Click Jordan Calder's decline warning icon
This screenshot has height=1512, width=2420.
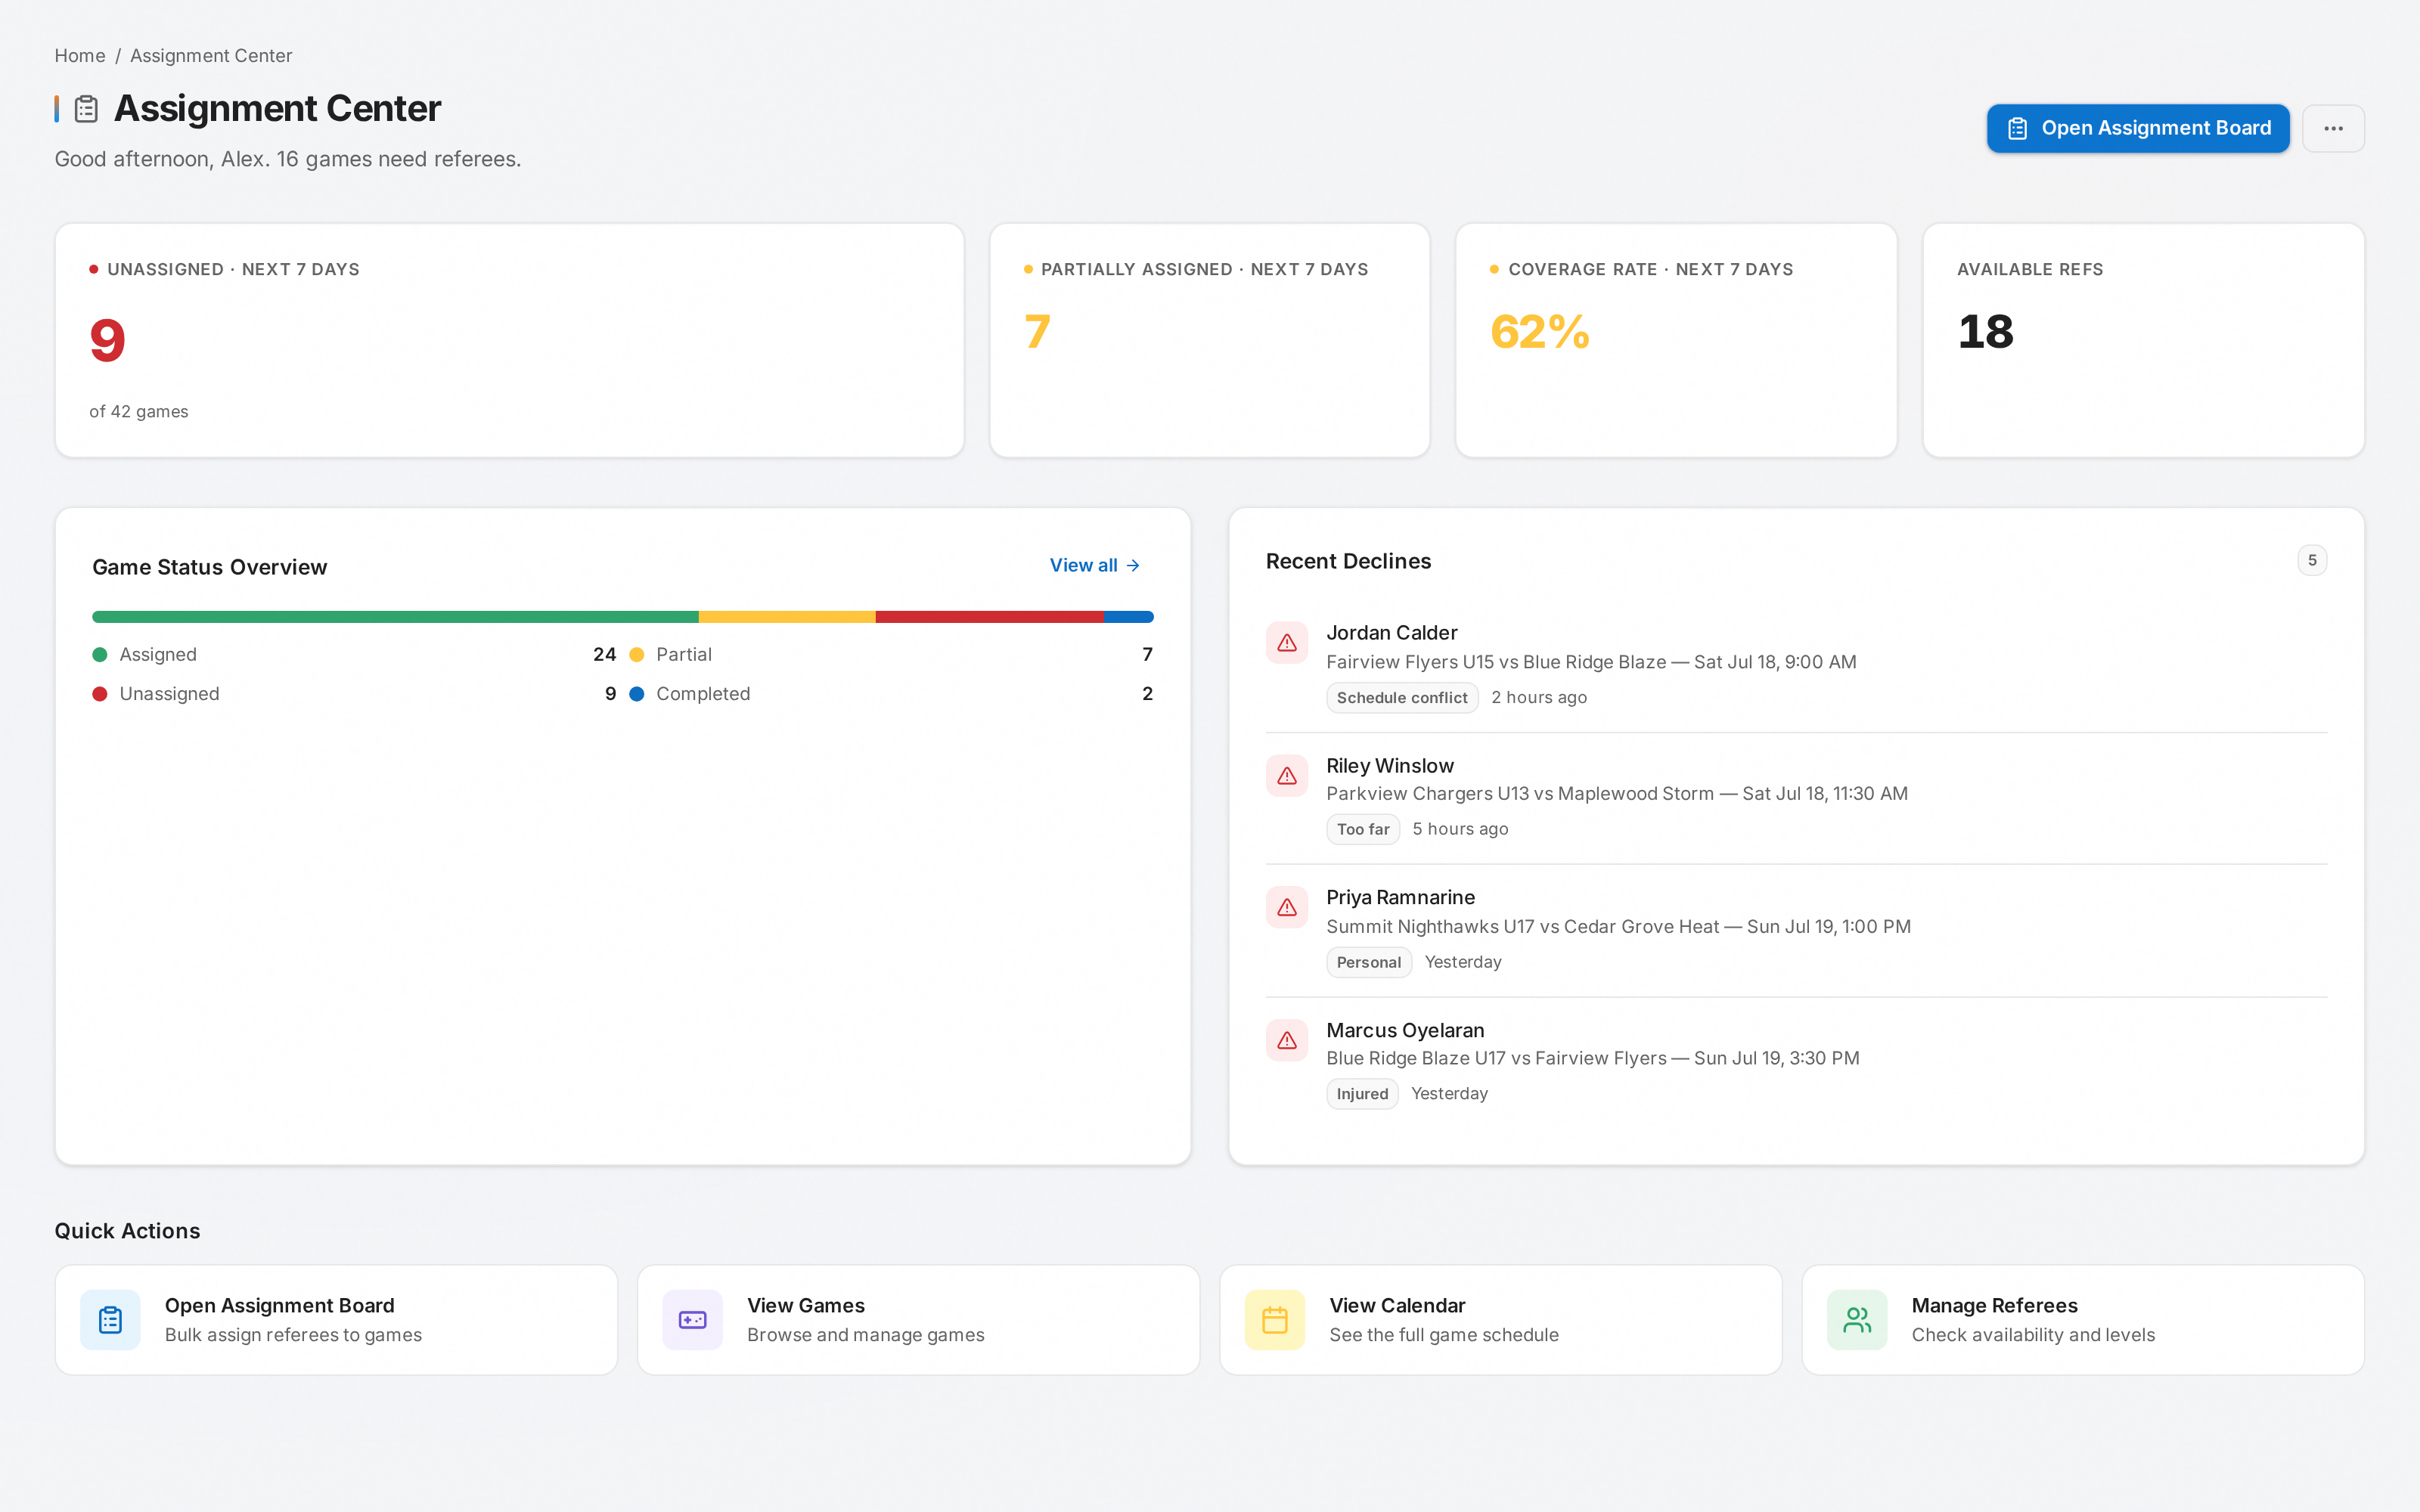(x=1287, y=643)
